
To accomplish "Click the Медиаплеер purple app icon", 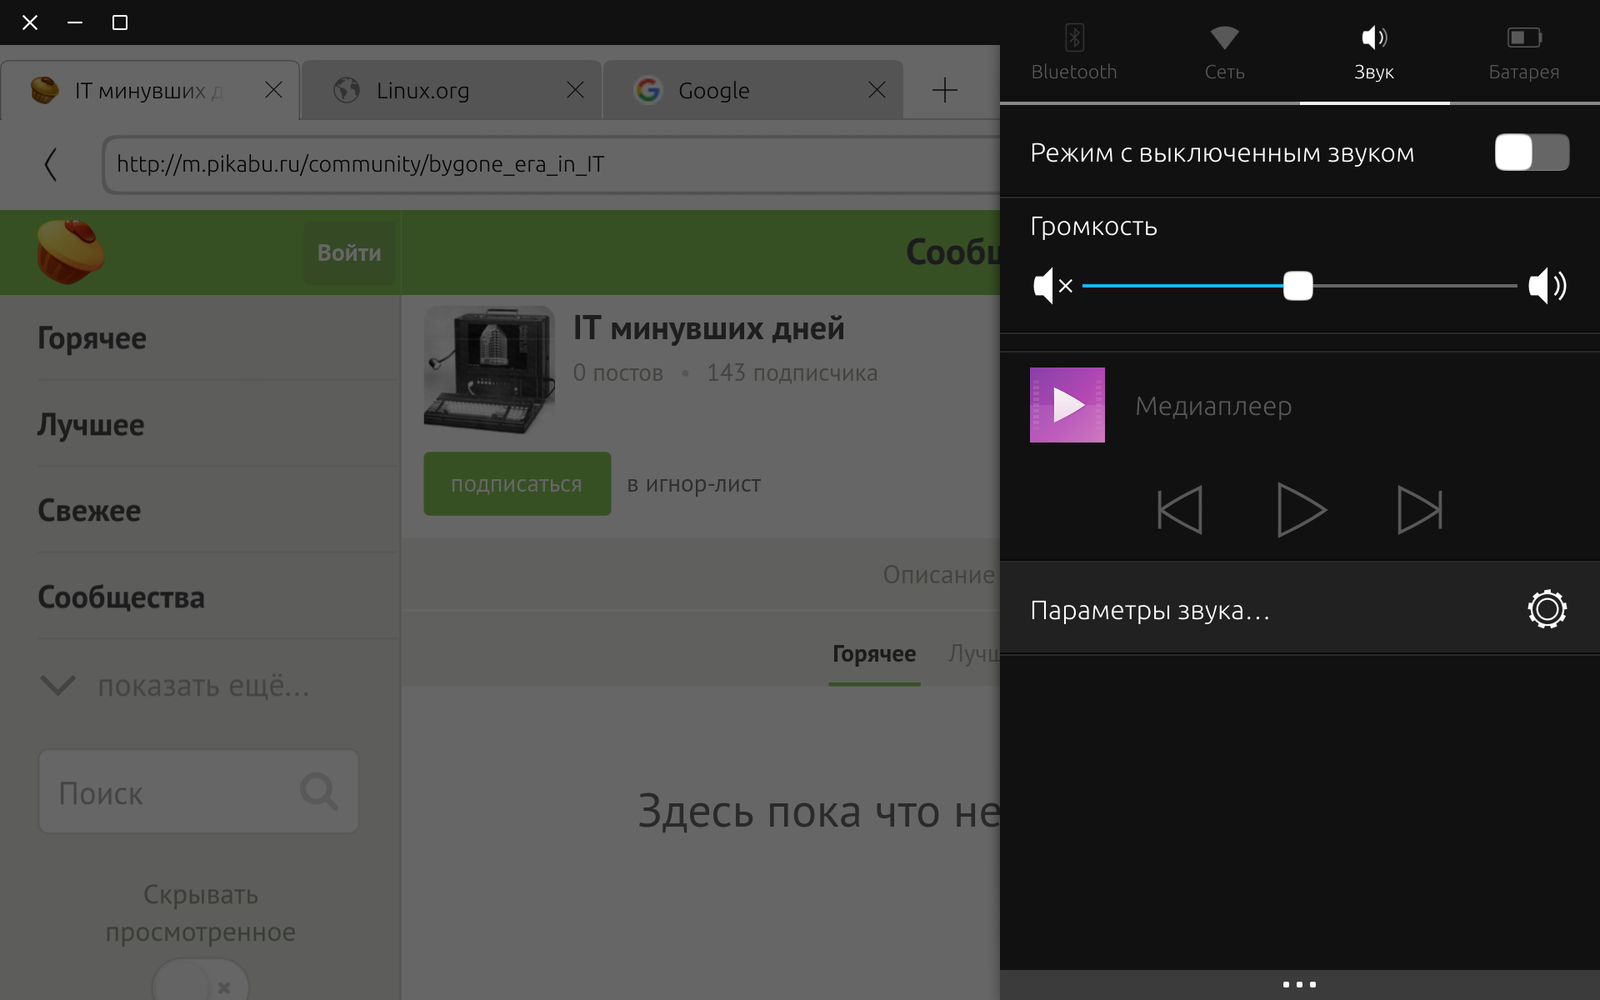I will [x=1067, y=405].
